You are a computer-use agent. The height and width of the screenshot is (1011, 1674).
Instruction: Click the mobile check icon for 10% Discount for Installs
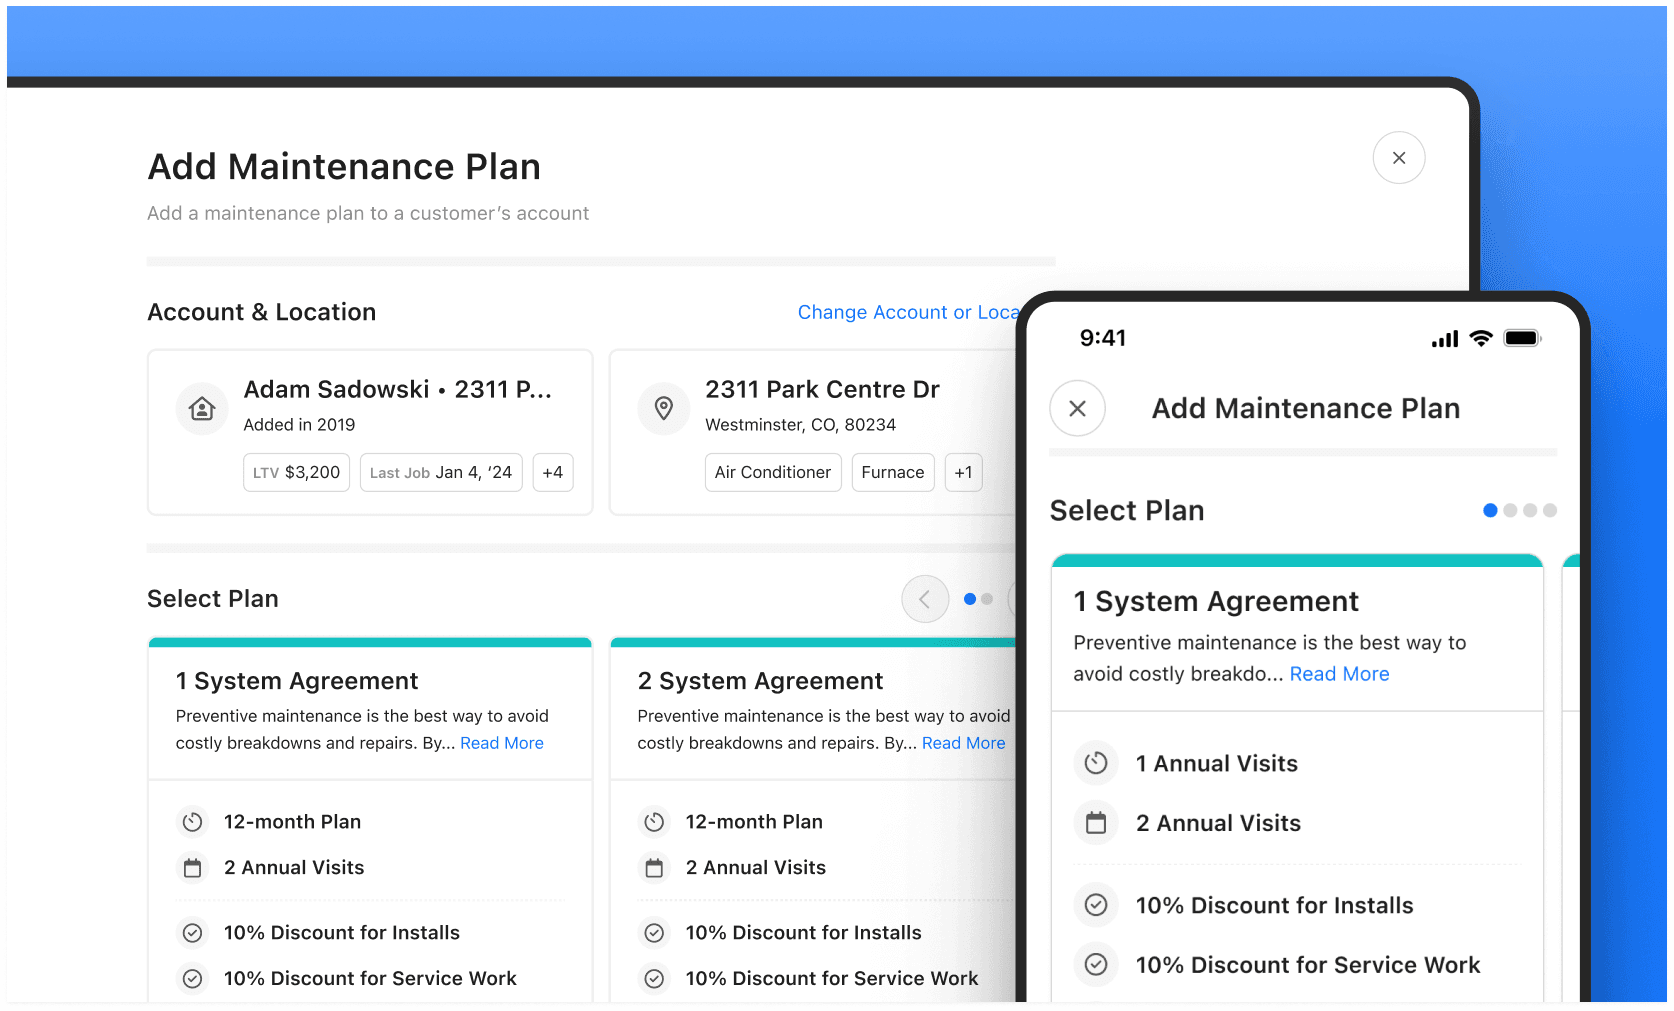pyautogui.click(x=1096, y=905)
